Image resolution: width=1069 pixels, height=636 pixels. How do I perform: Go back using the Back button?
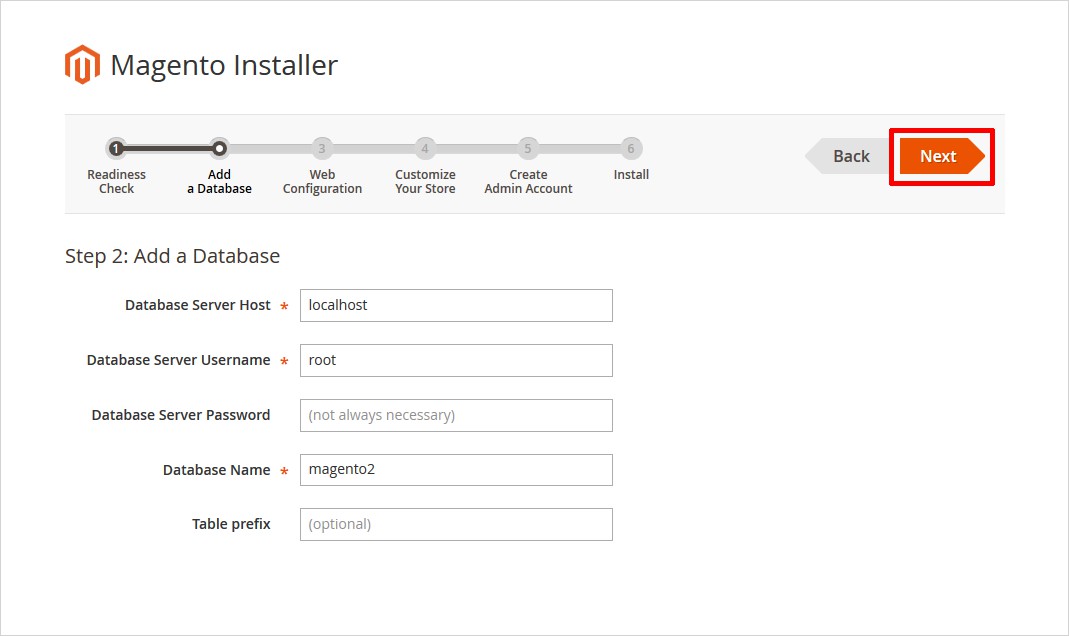850,156
